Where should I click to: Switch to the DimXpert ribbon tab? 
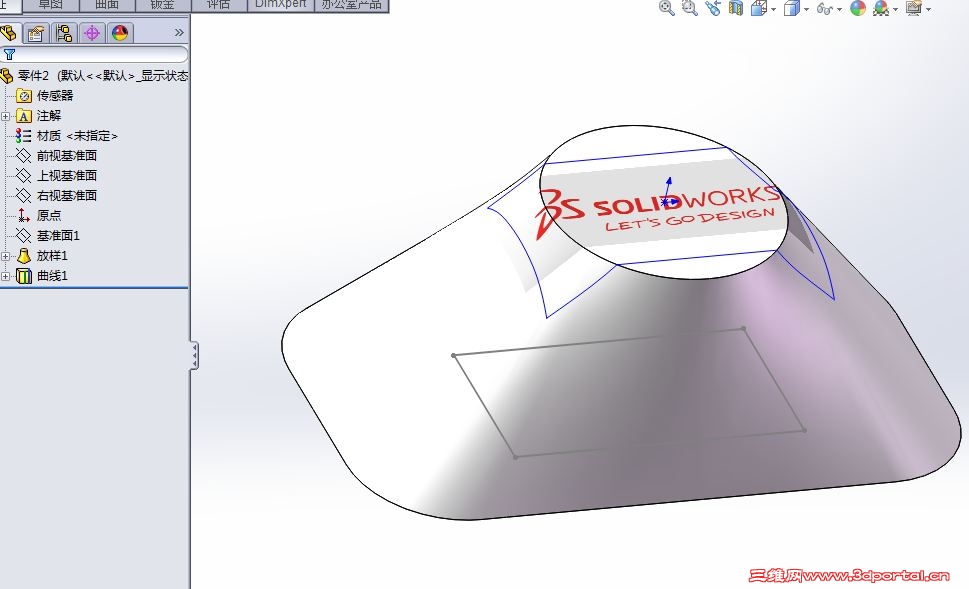[281, 4]
